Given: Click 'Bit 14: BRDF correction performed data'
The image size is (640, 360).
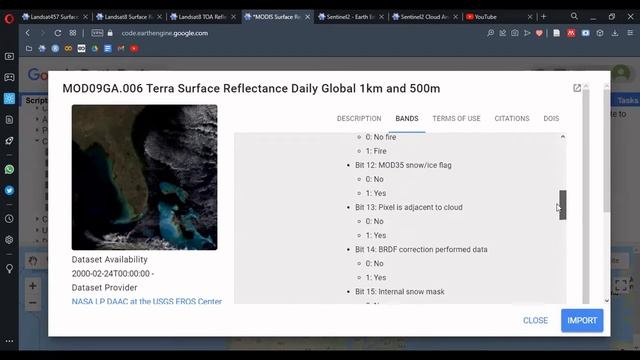Looking at the screenshot, I should (421, 249).
